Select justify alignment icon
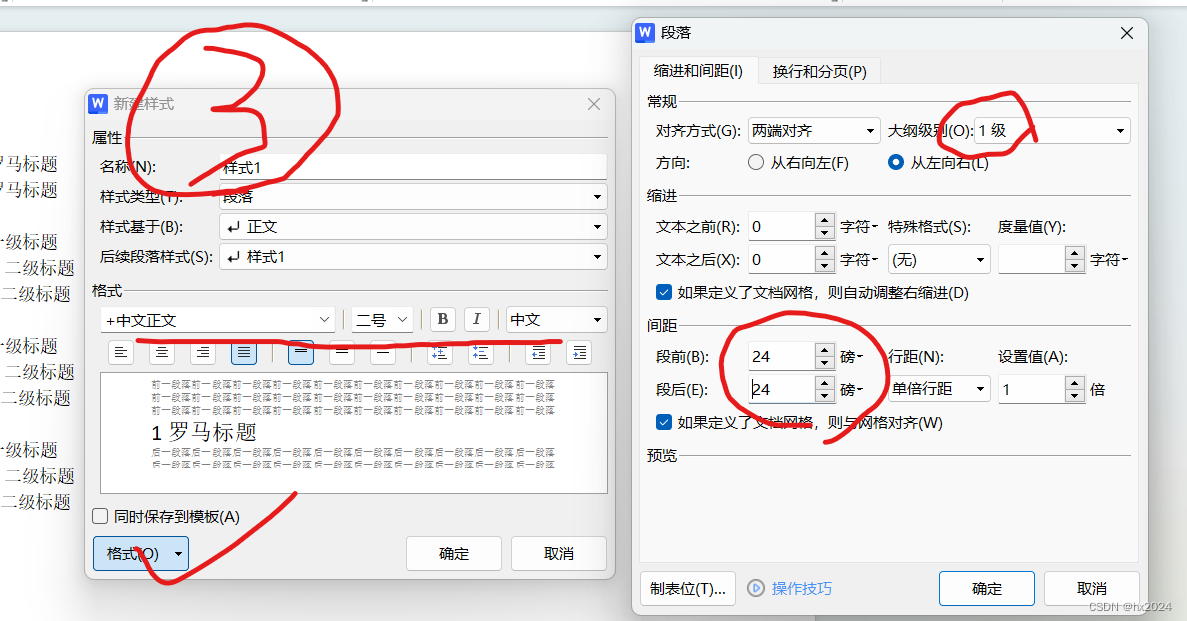The height and width of the screenshot is (621, 1187). (244, 352)
